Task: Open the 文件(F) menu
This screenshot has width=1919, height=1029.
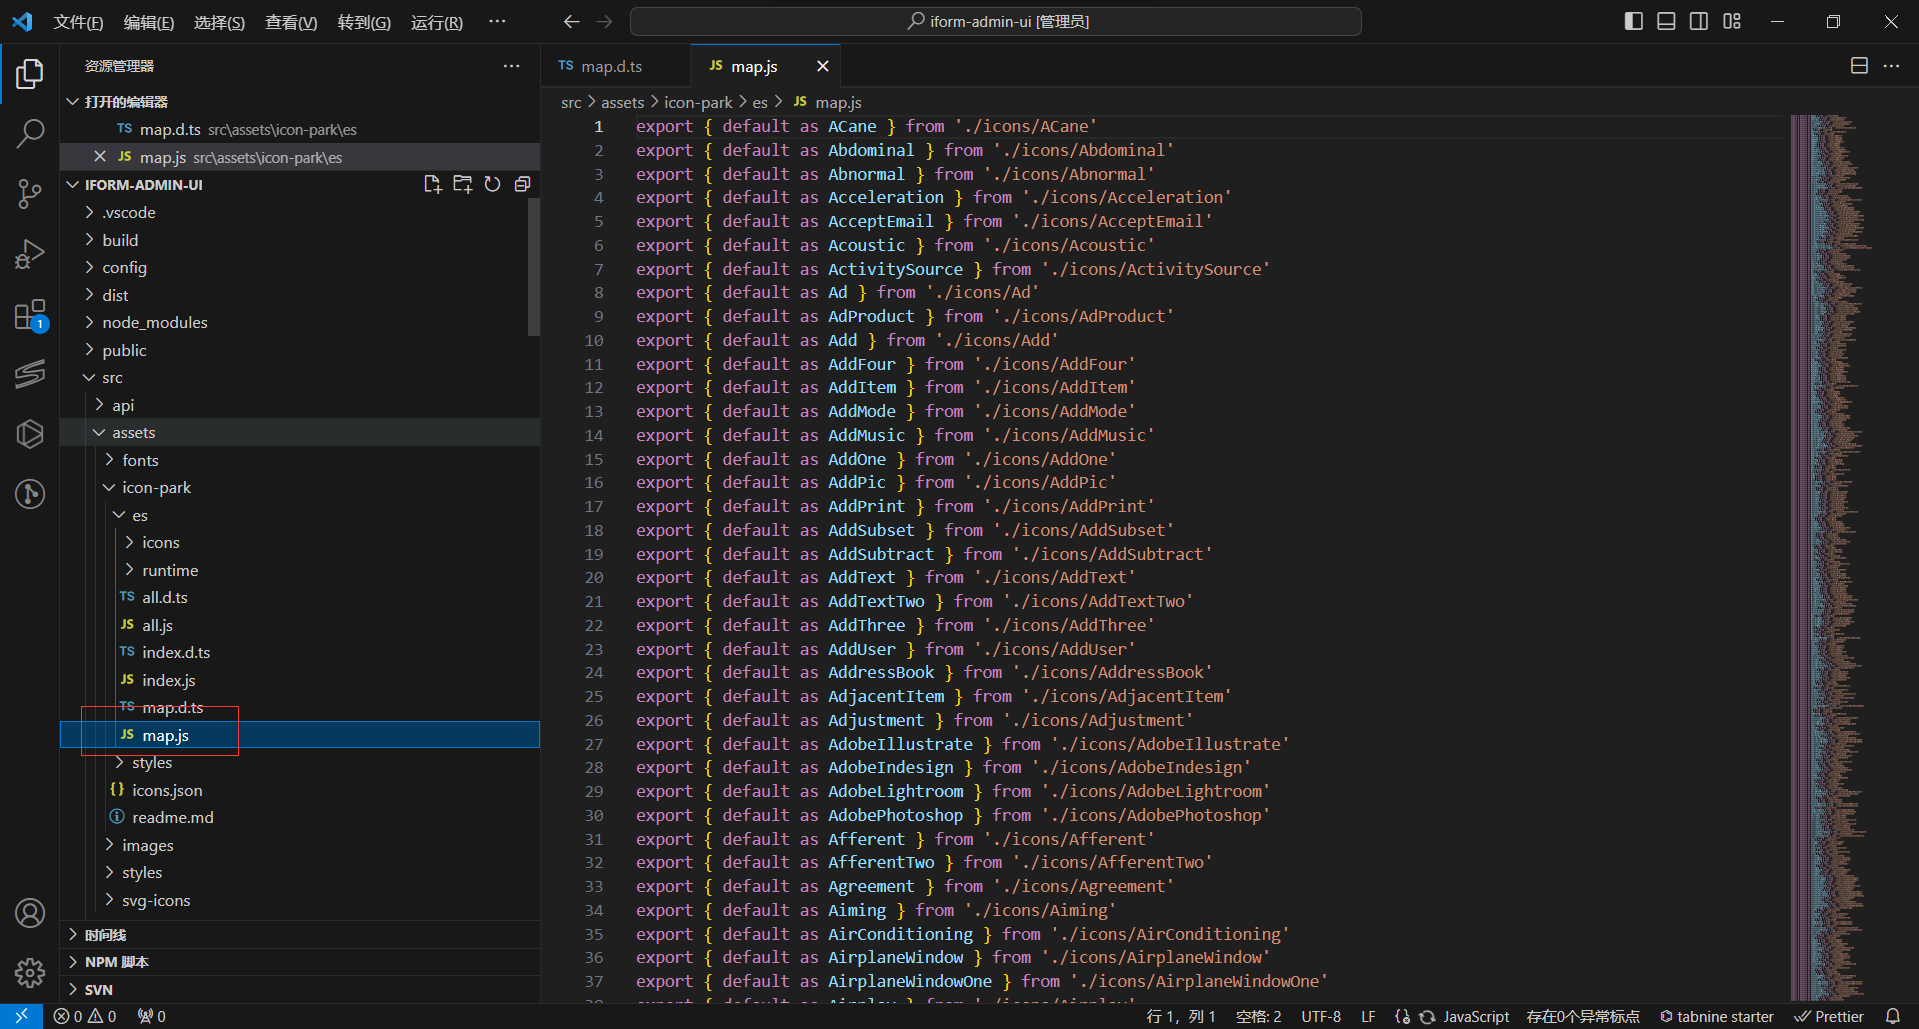Action: click(78, 22)
